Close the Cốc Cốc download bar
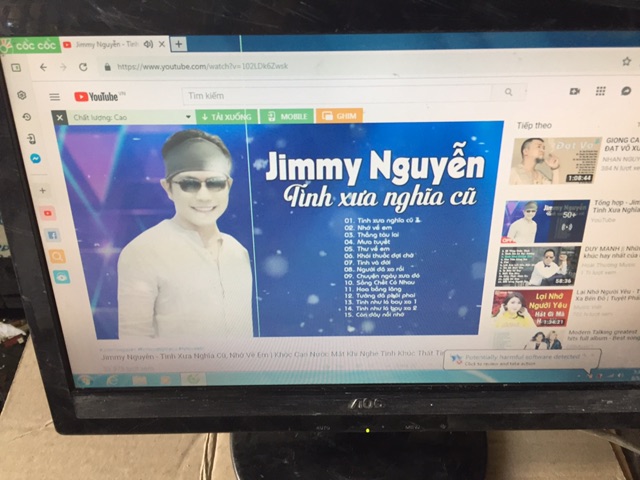This screenshot has height=480, width=640. [x=59, y=117]
